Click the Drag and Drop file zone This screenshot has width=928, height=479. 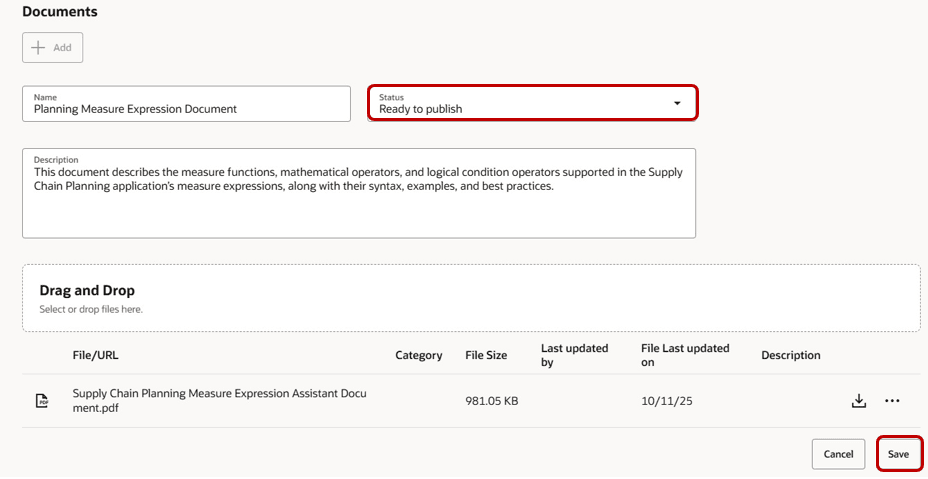coord(471,298)
